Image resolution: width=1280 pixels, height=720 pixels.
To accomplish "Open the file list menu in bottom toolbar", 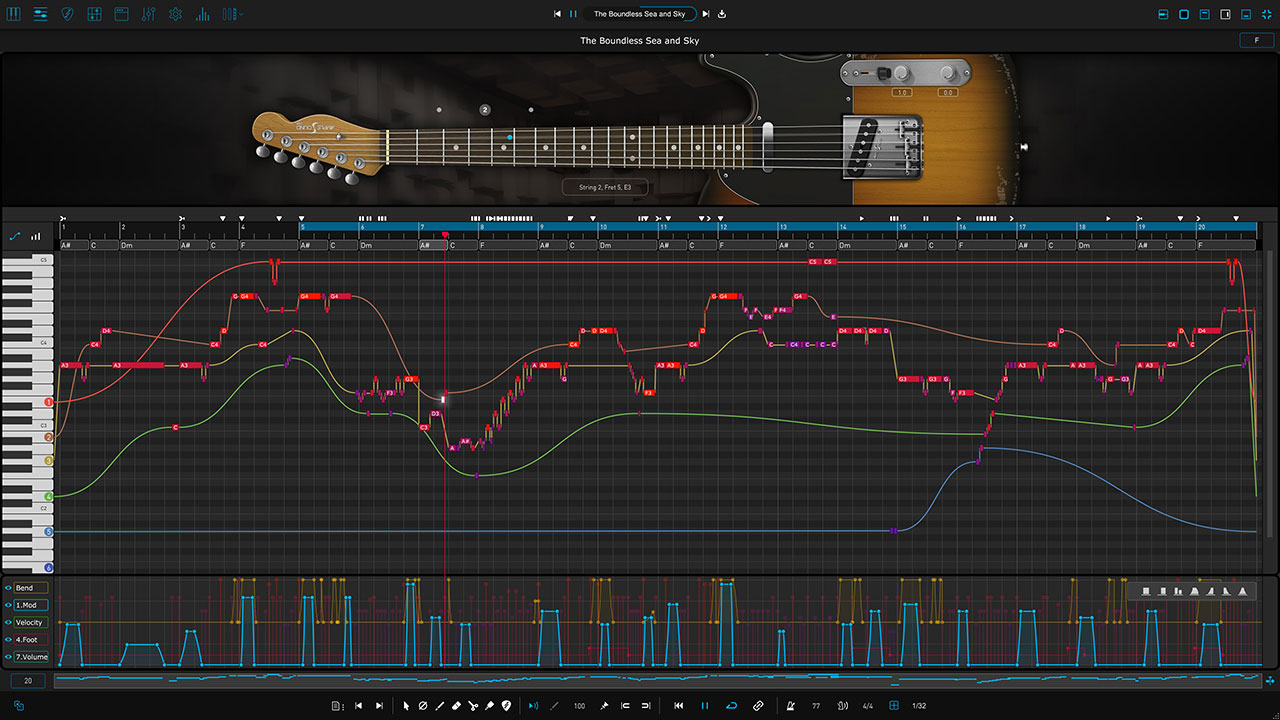I will [338, 706].
